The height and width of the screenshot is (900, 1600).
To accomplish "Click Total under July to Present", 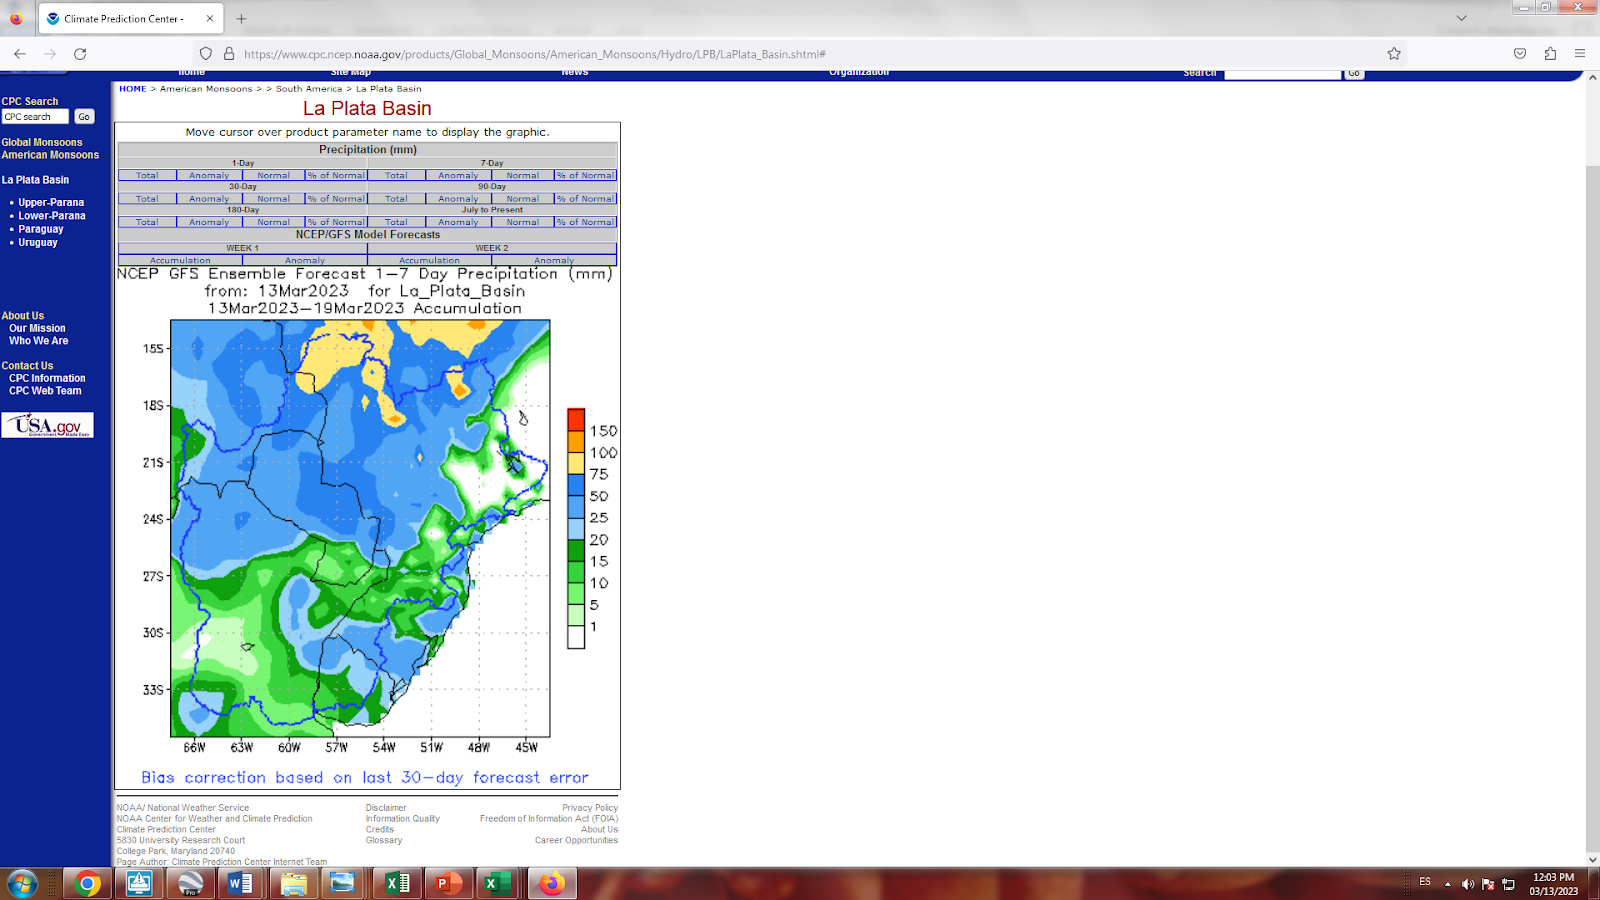I will click(396, 222).
